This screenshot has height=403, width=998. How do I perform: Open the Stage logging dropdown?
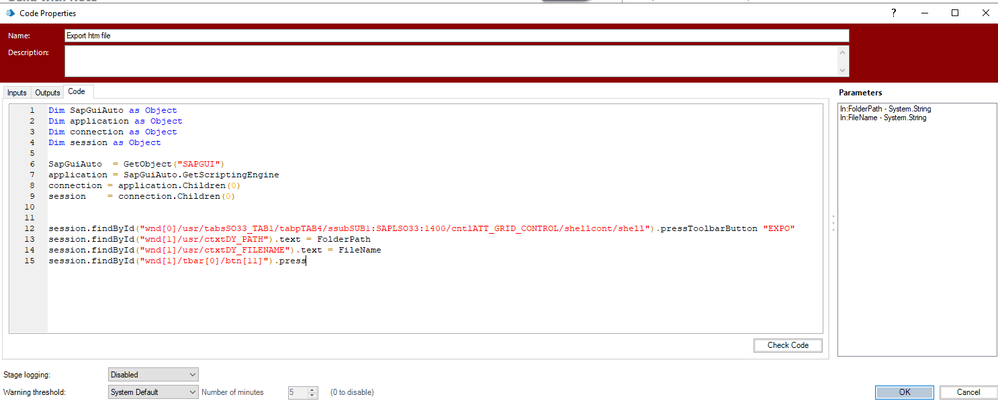(153, 375)
